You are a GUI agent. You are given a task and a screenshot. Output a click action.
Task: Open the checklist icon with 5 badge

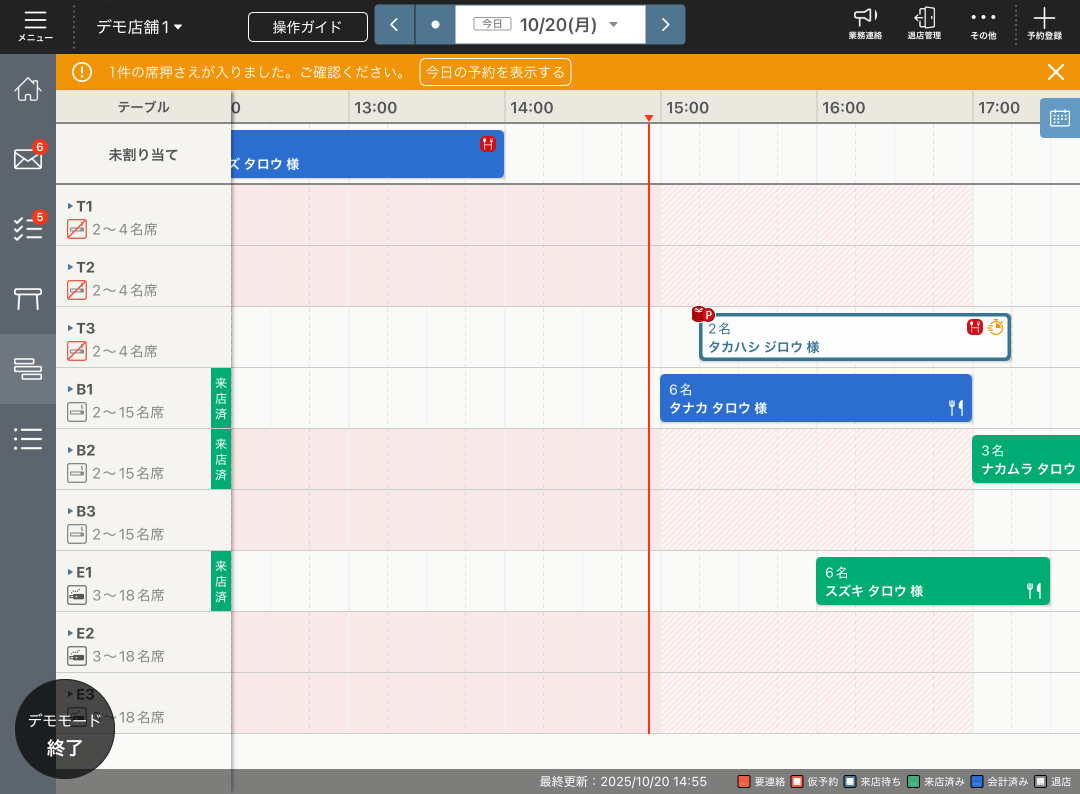[28, 228]
